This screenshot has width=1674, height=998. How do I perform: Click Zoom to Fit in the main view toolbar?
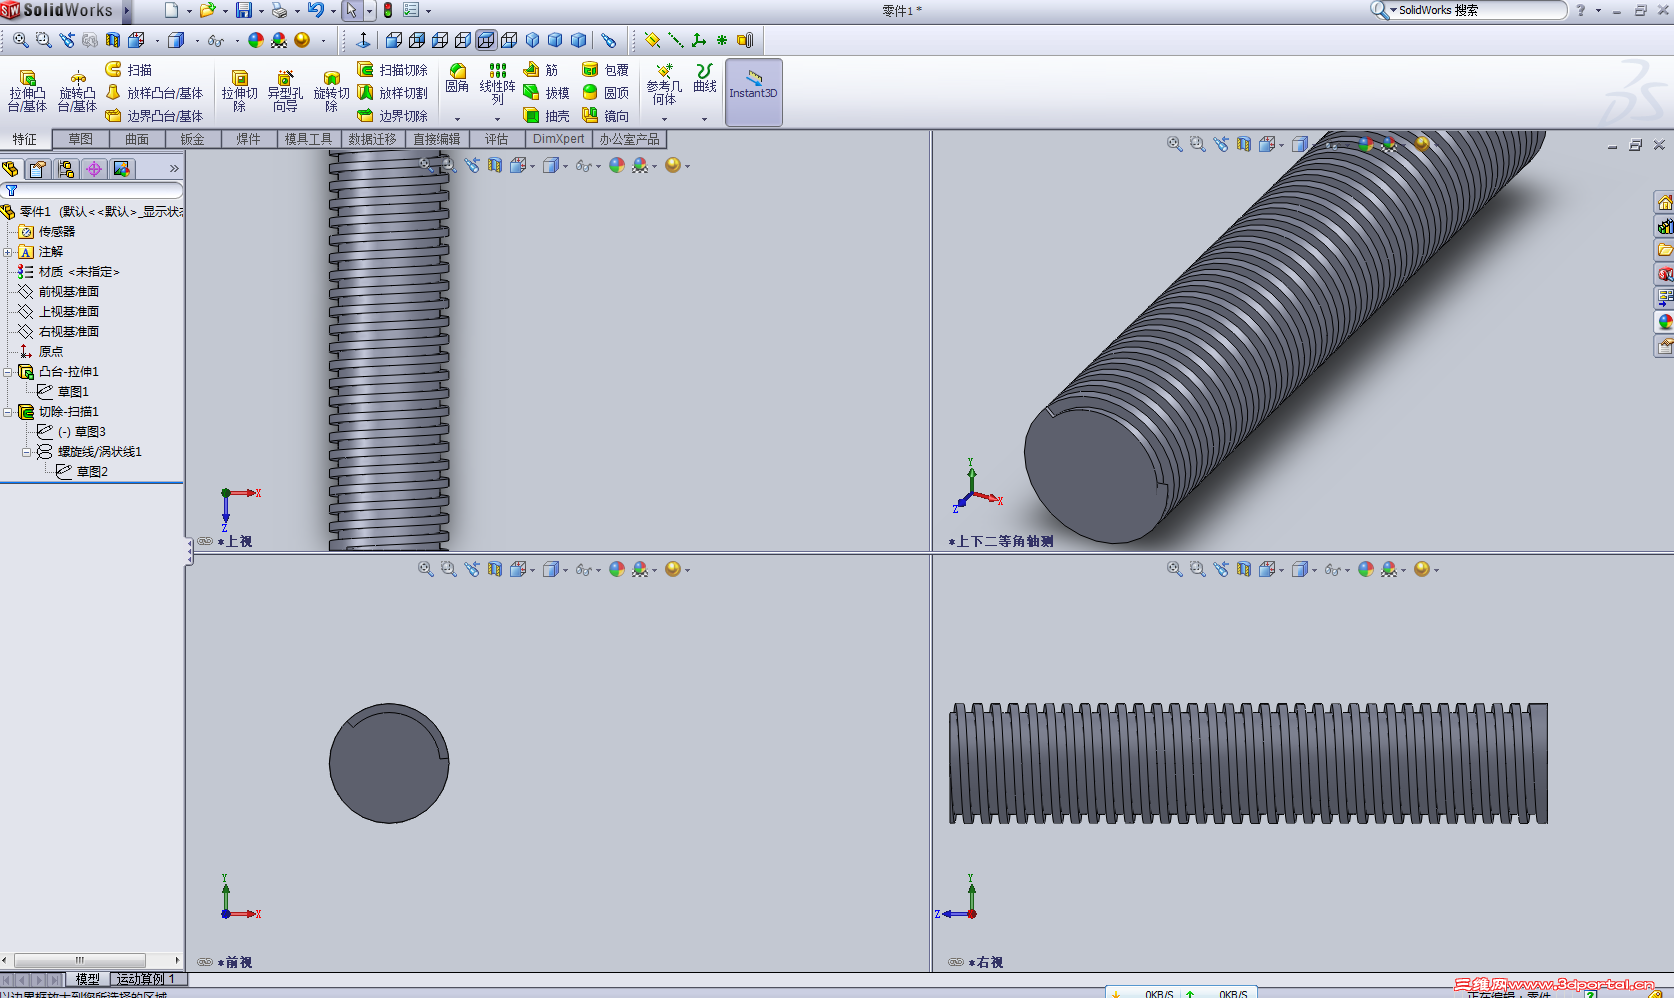click(20, 40)
